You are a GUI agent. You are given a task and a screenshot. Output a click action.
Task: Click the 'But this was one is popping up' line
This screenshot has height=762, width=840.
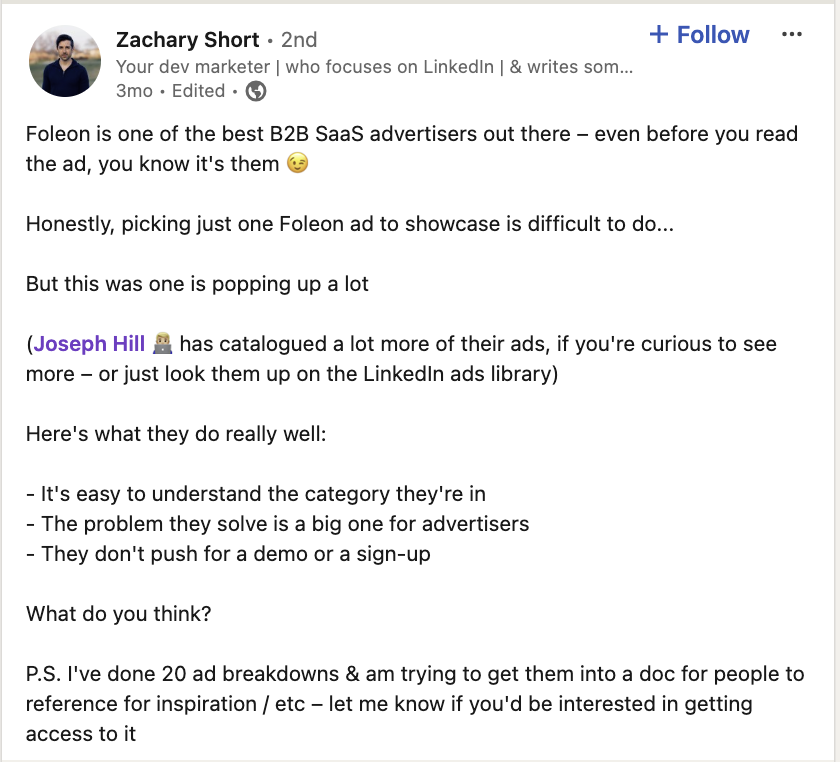[197, 284]
